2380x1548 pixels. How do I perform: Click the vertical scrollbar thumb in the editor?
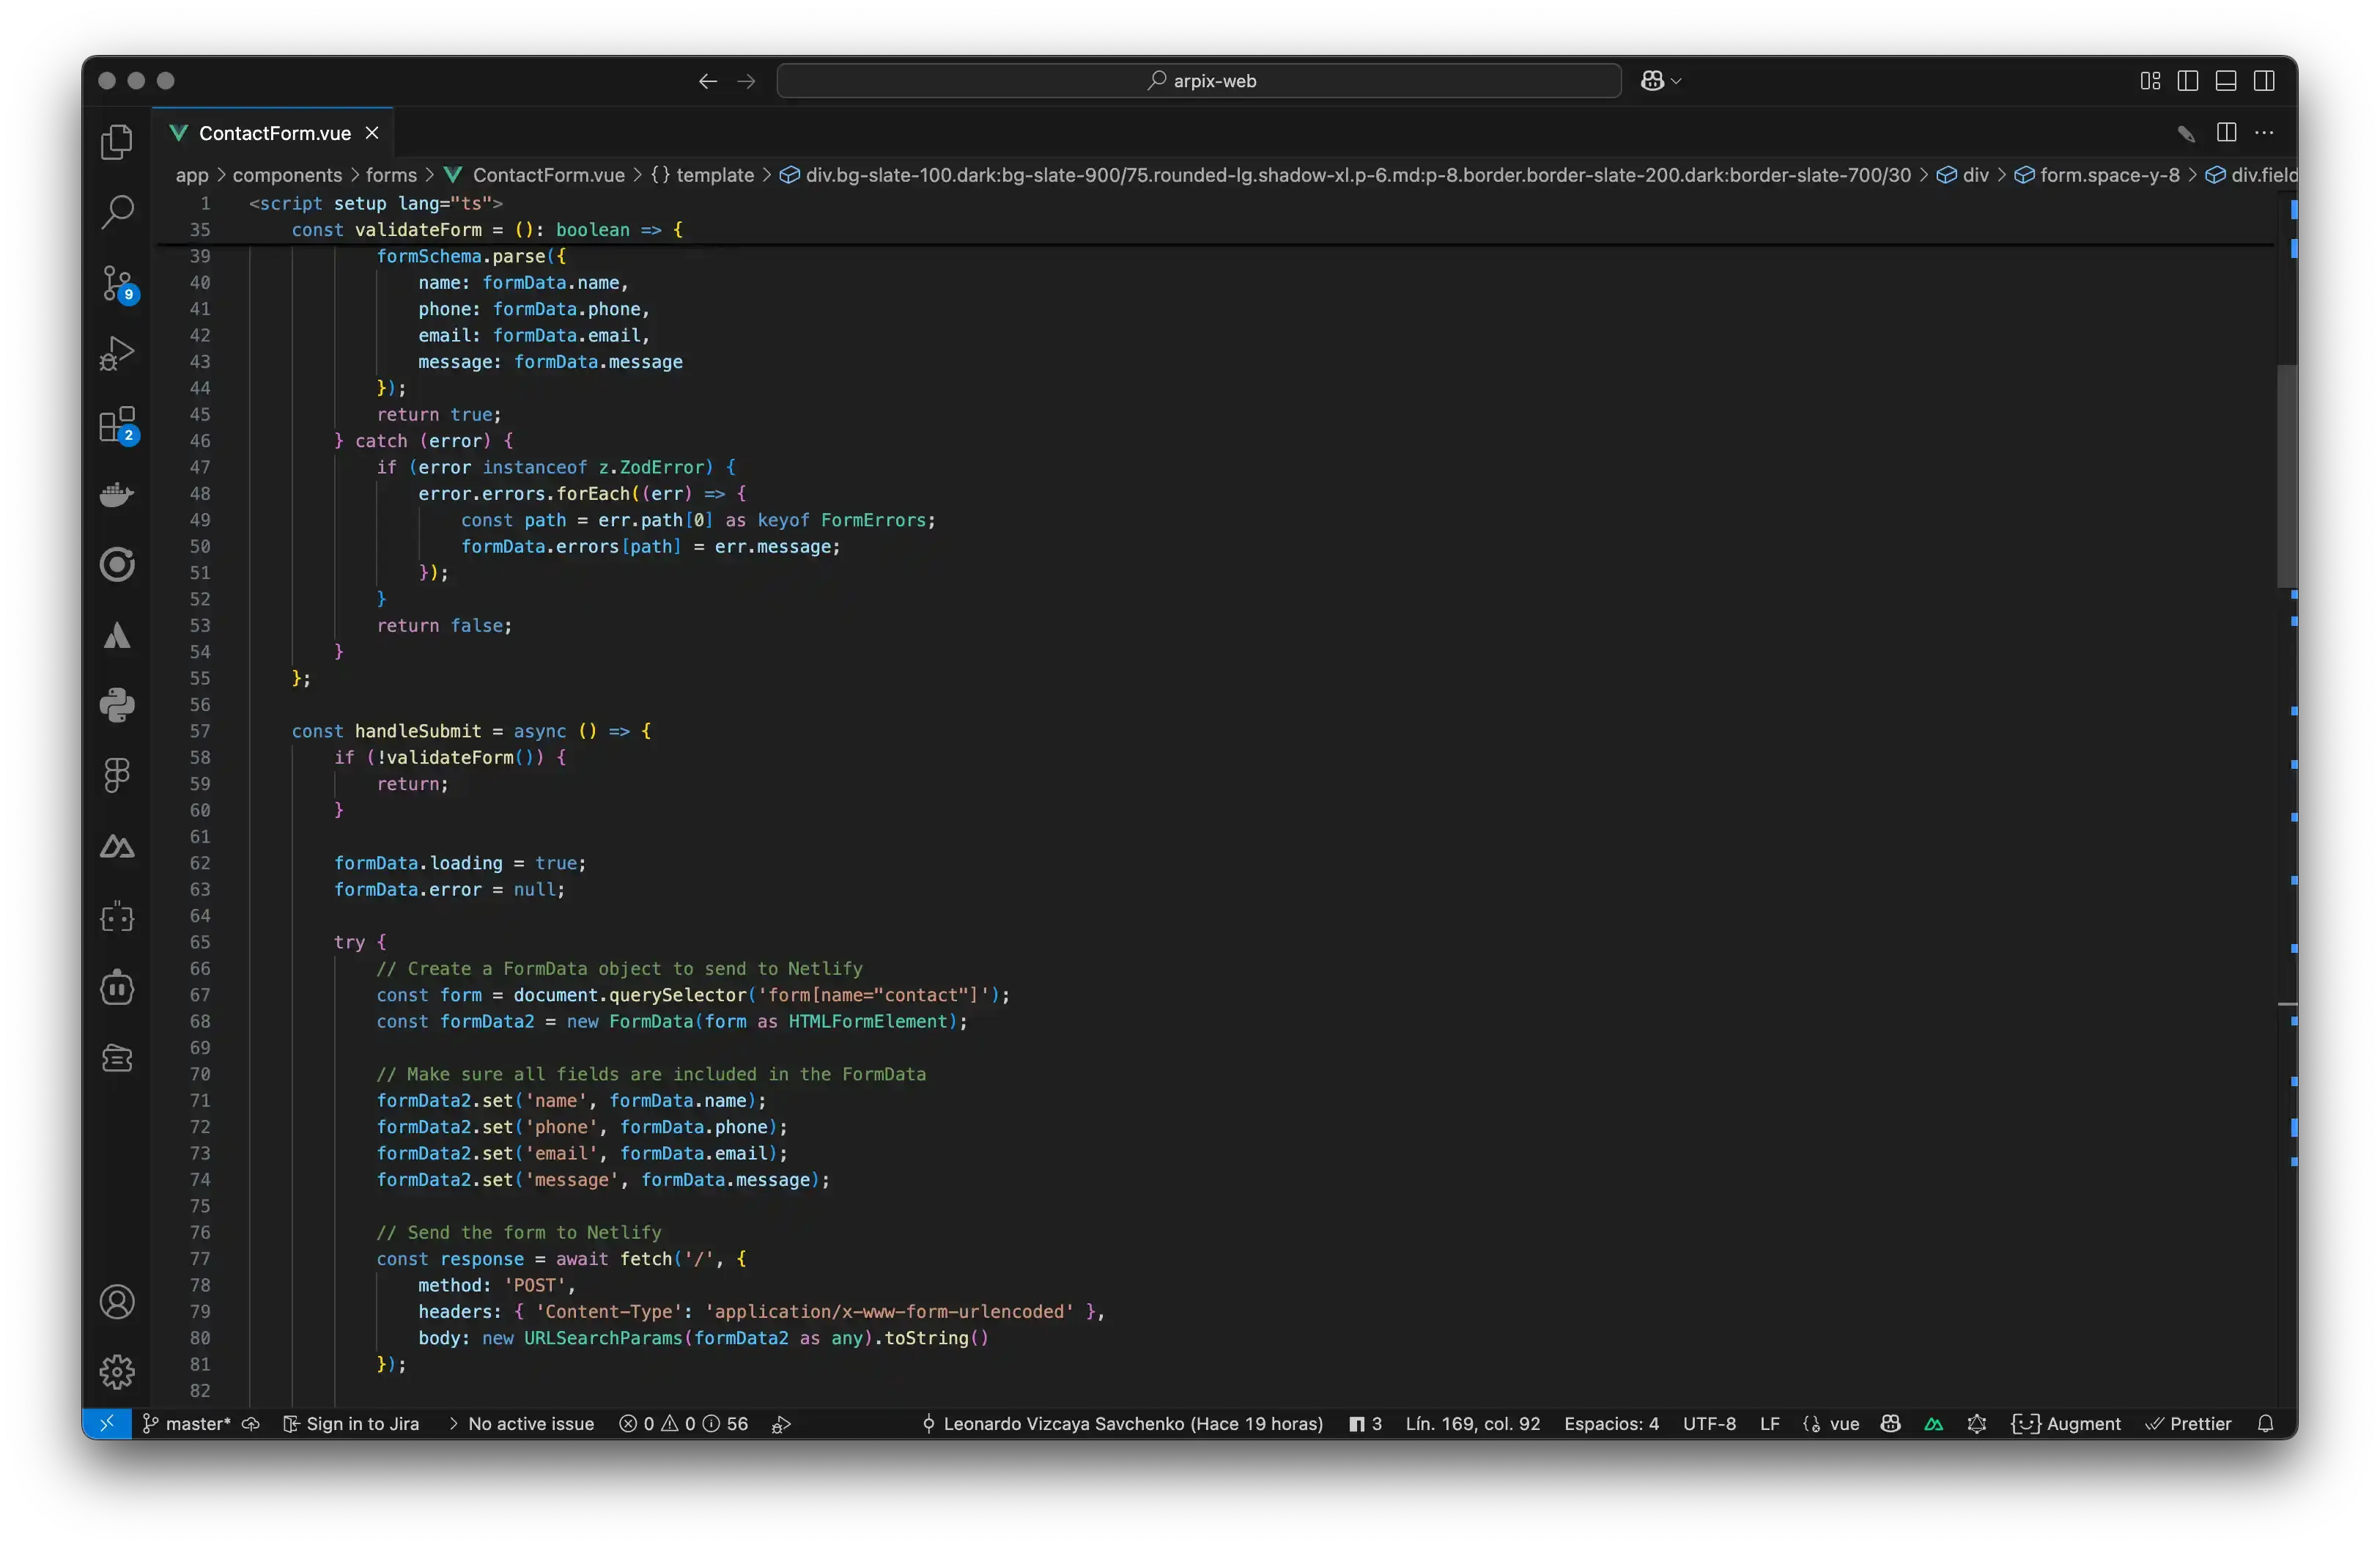[2287, 476]
